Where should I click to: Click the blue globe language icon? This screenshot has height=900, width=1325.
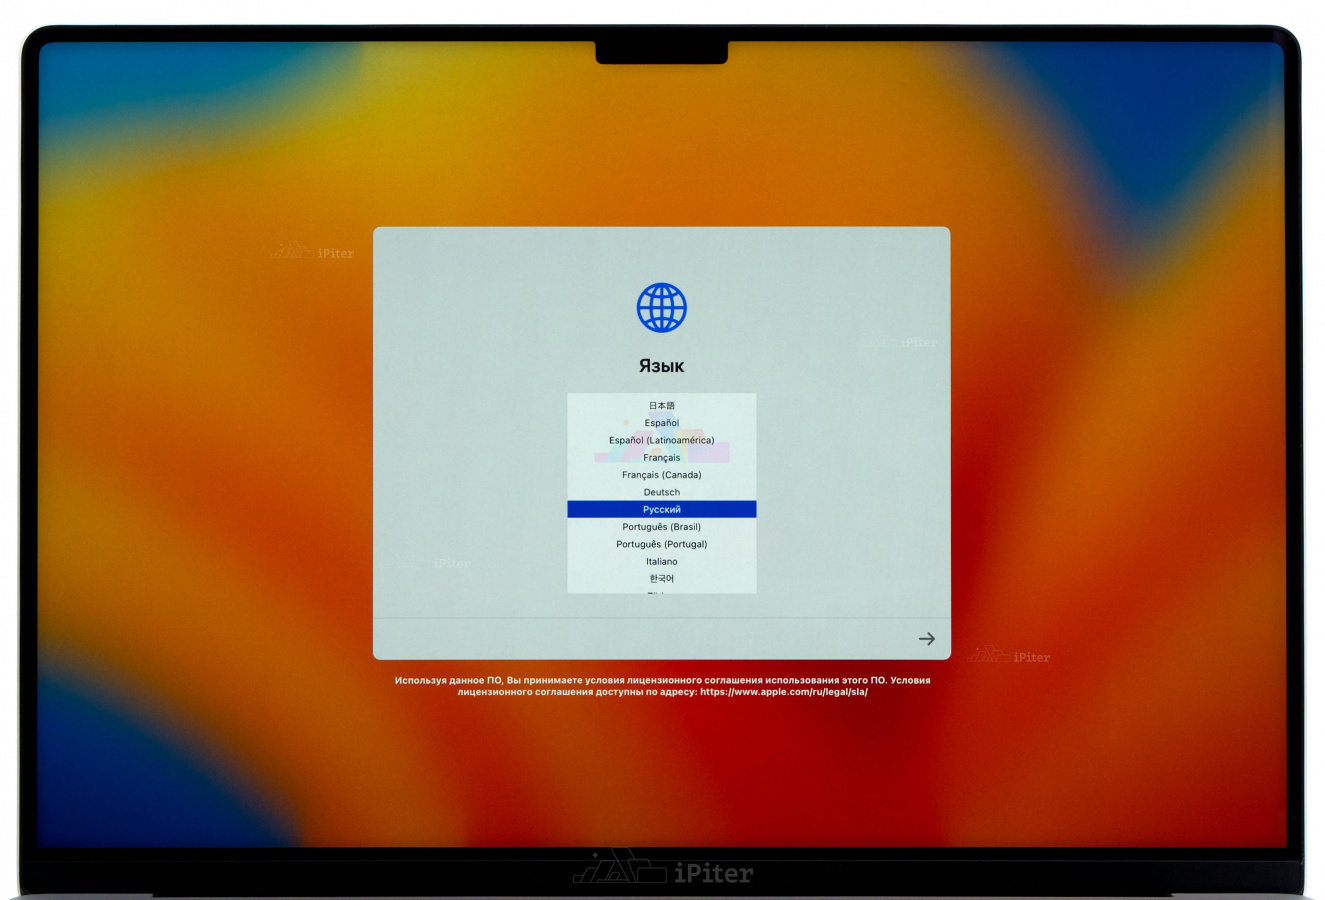click(x=662, y=308)
